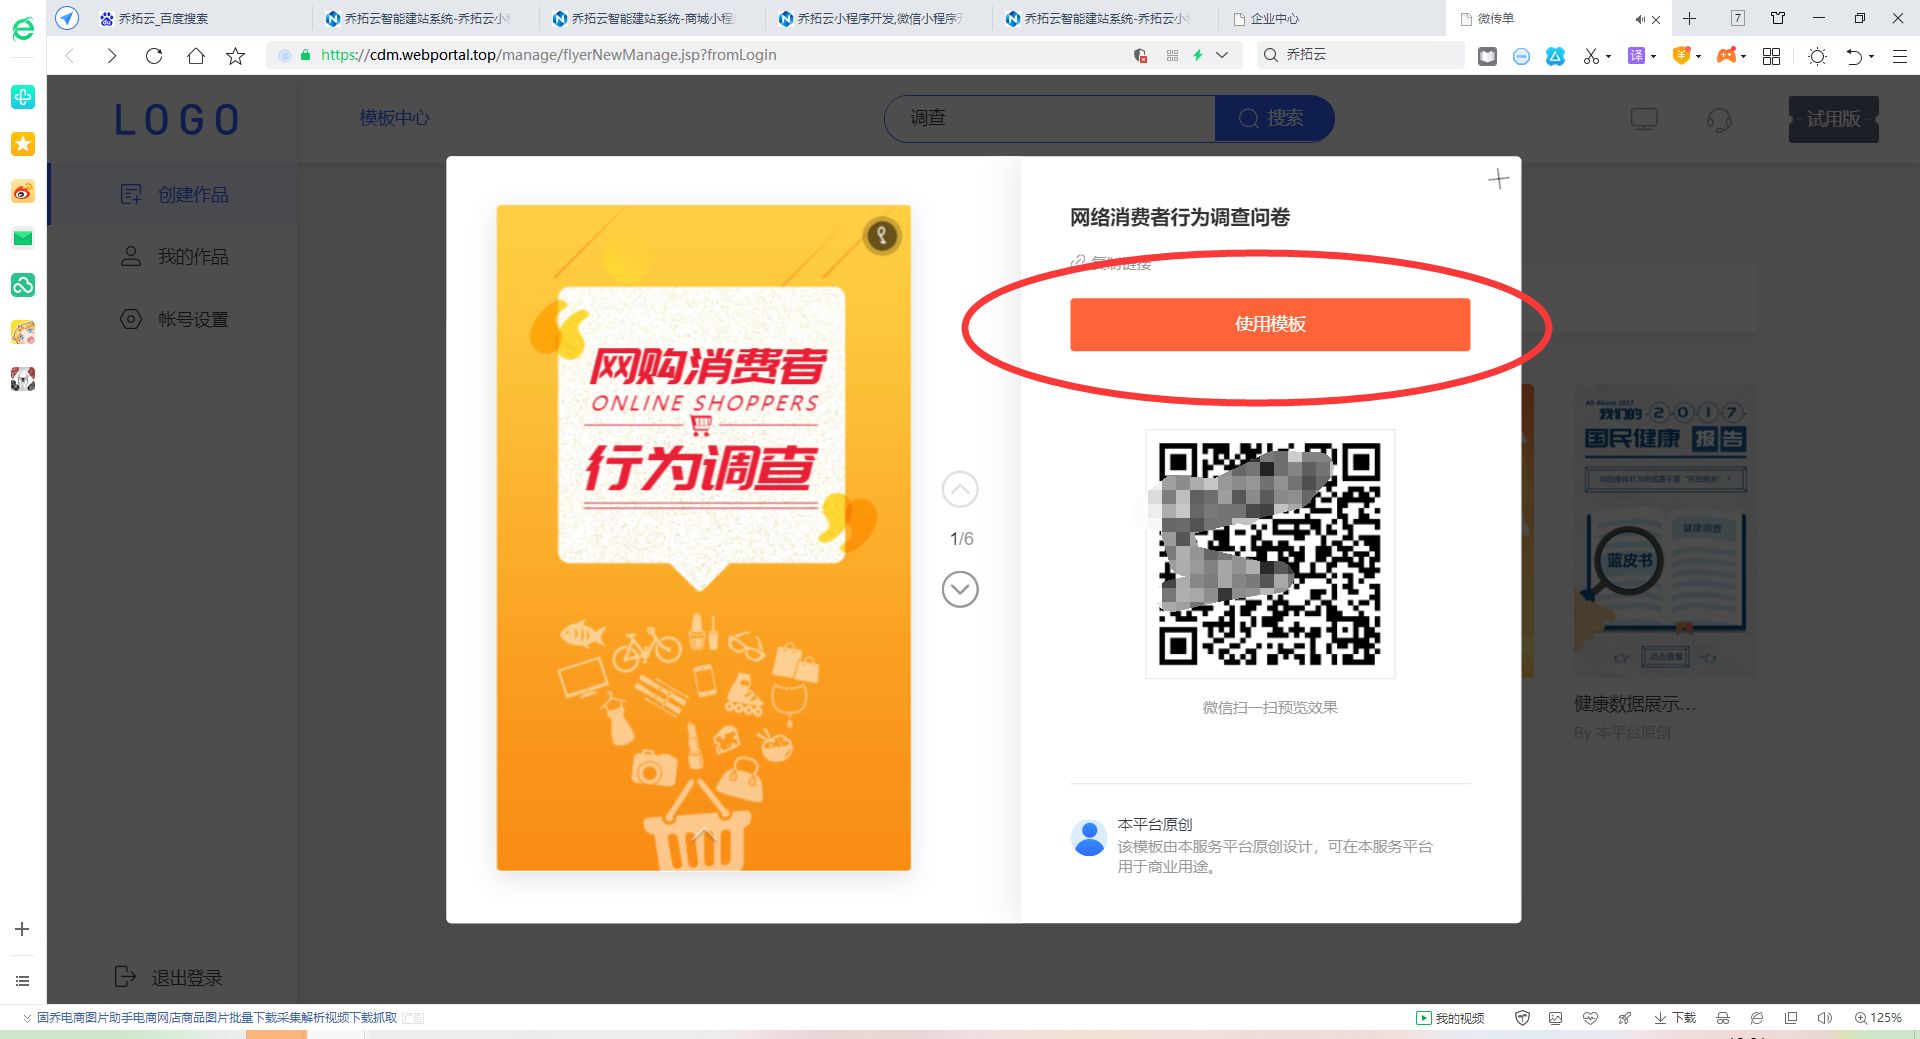Reload the current page
This screenshot has width=1920, height=1039.
point(154,56)
